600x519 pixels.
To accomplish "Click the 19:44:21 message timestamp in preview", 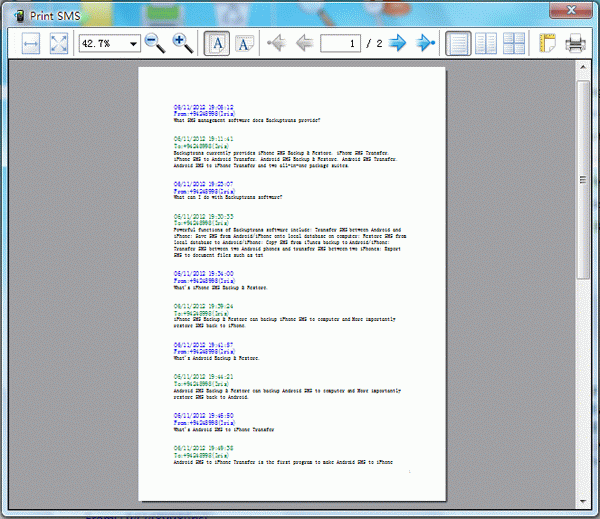I will [x=203, y=377].
